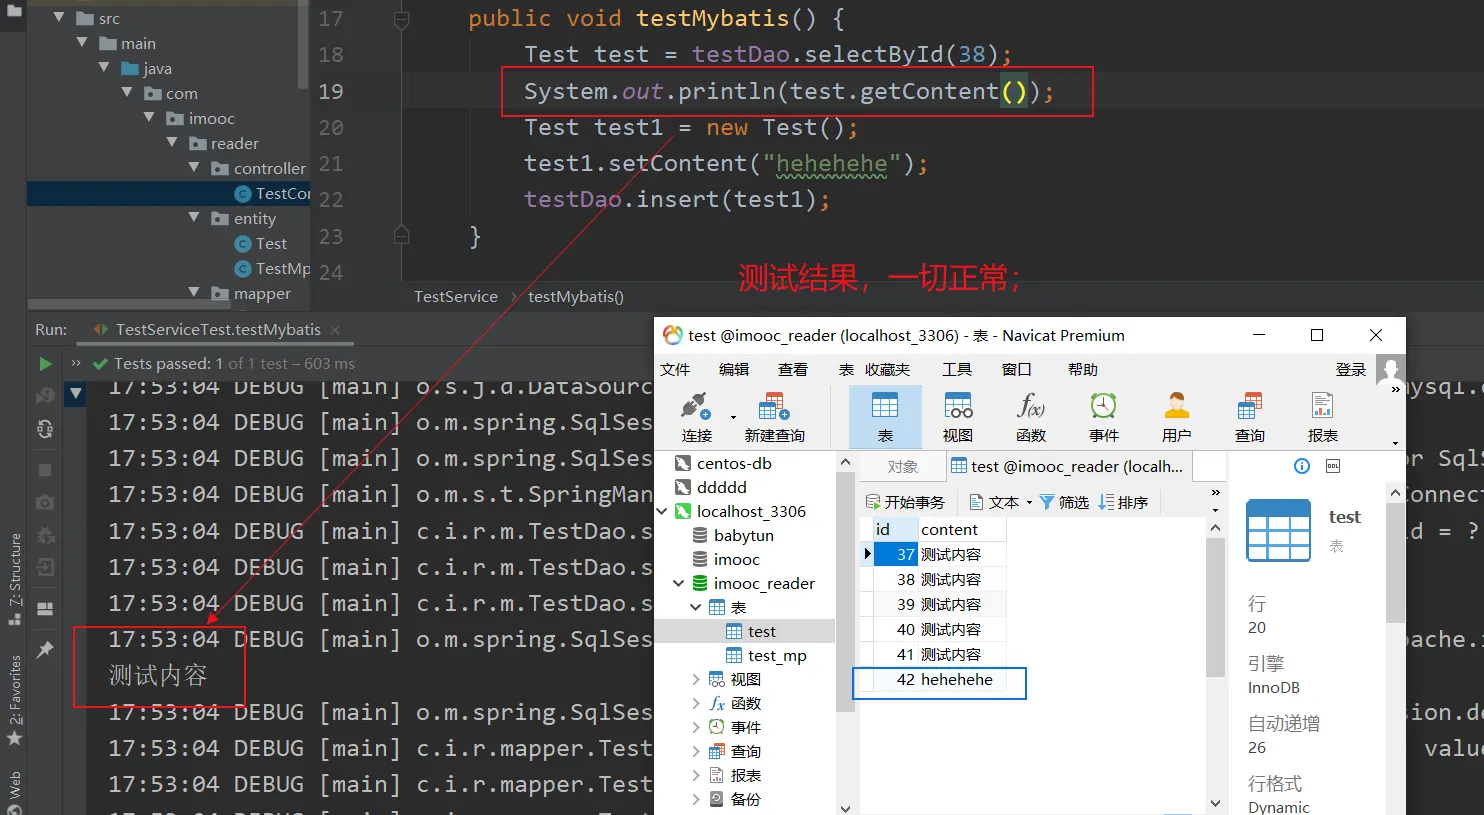Open the 工具 menu in Navicat
The height and width of the screenshot is (815, 1484).
point(957,370)
